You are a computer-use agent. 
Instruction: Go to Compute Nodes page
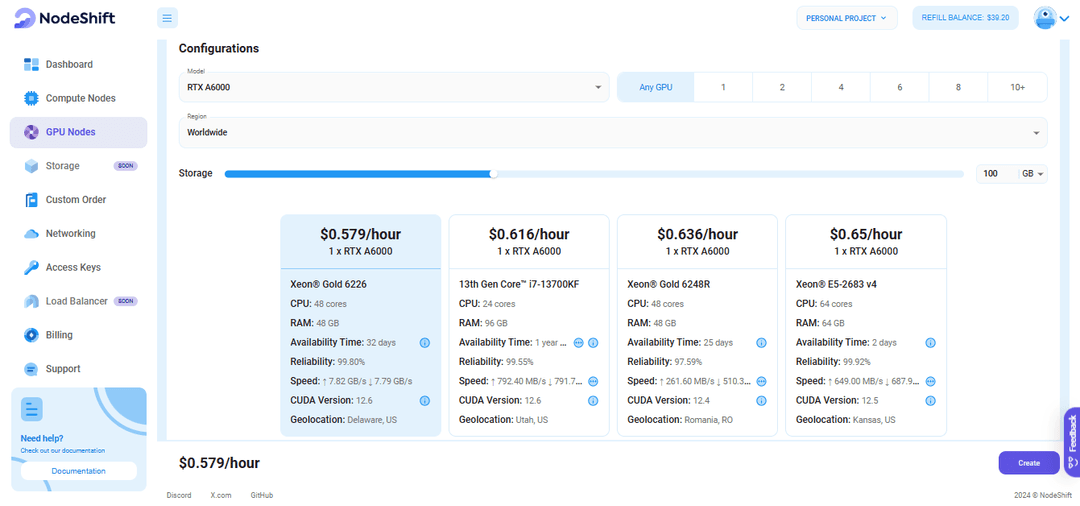point(80,98)
